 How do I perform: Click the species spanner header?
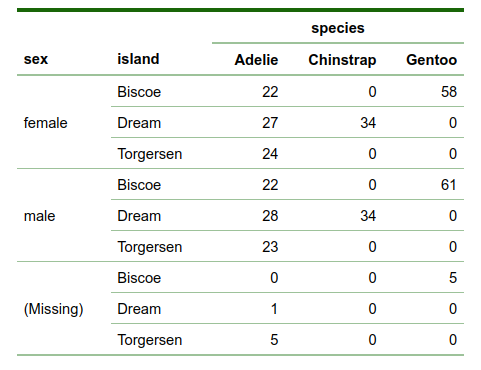click(x=338, y=28)
